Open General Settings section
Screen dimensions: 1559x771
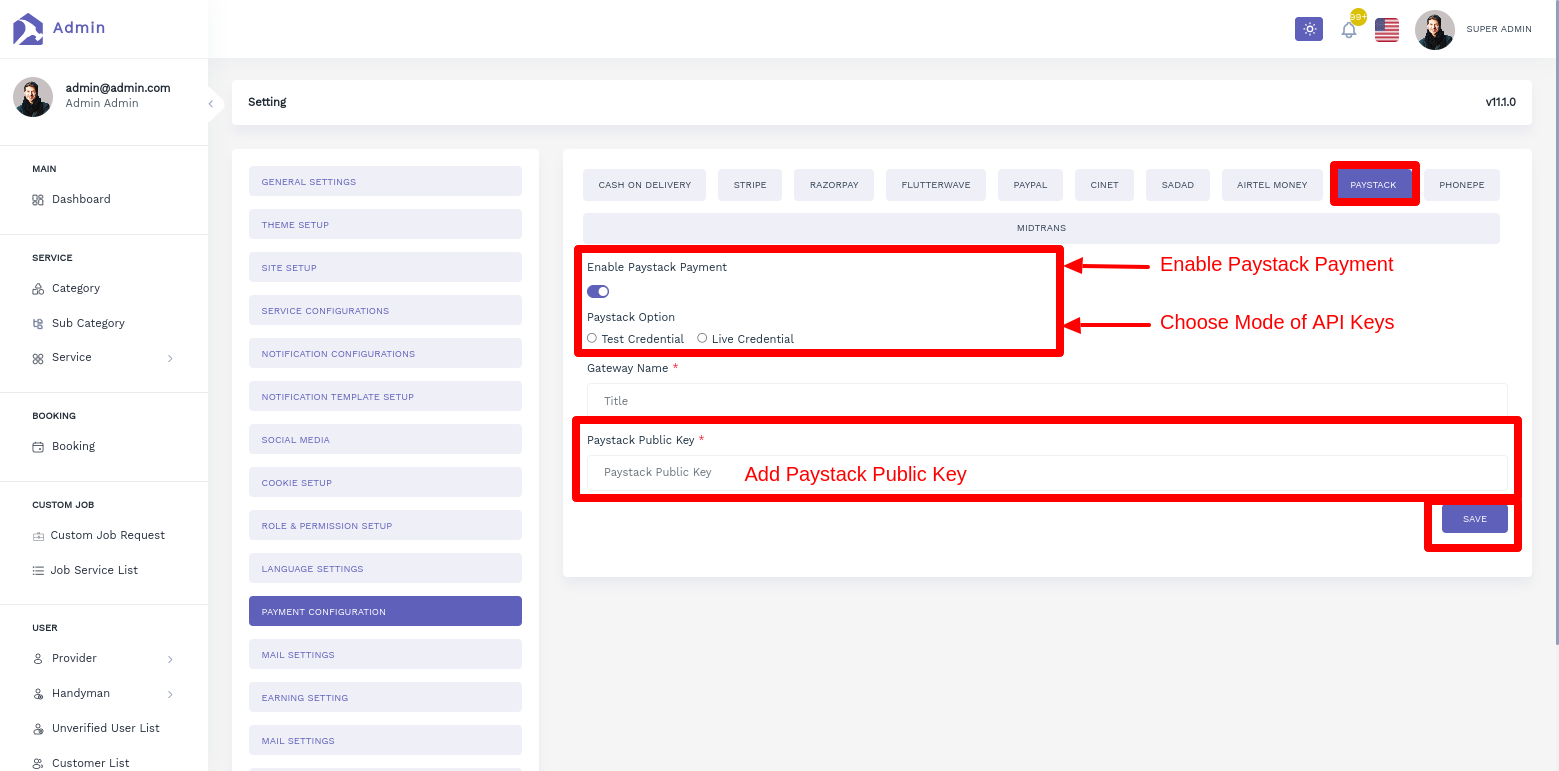point(385,181)
